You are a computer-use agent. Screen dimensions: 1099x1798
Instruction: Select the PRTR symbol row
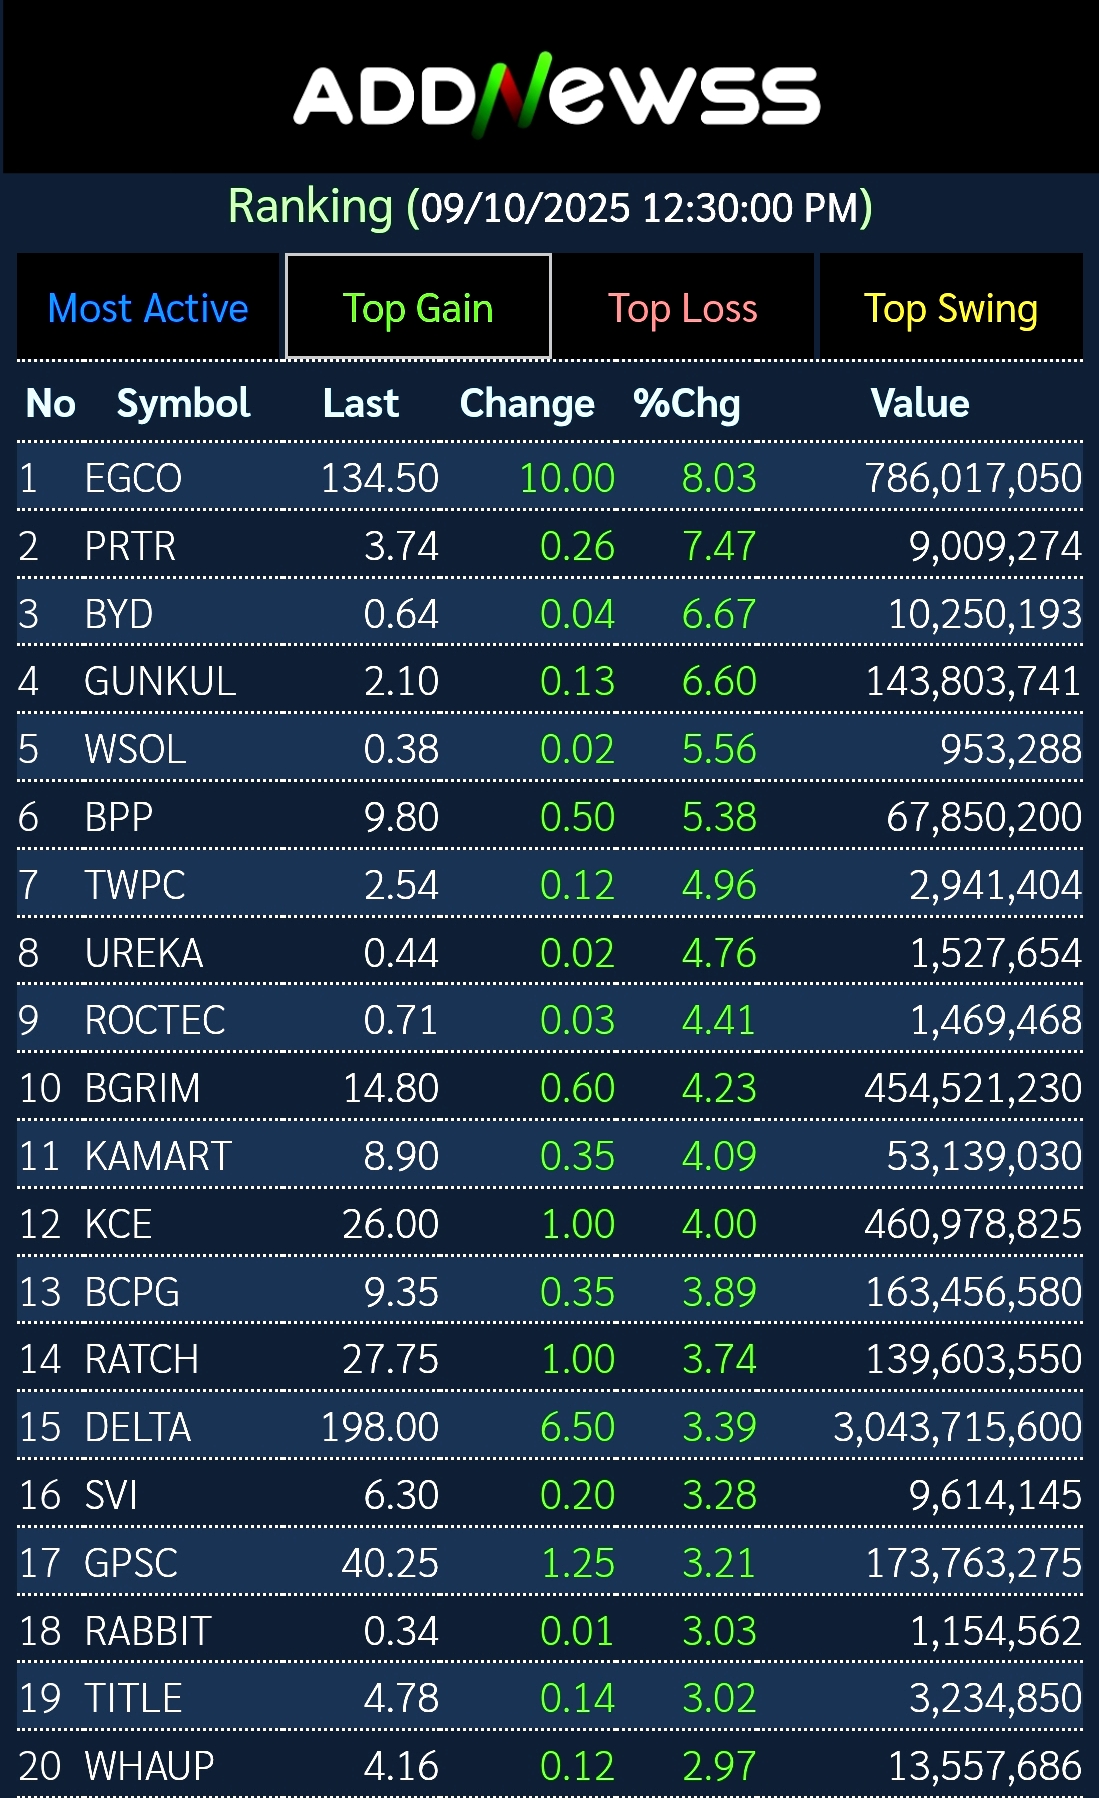point(130,546)
